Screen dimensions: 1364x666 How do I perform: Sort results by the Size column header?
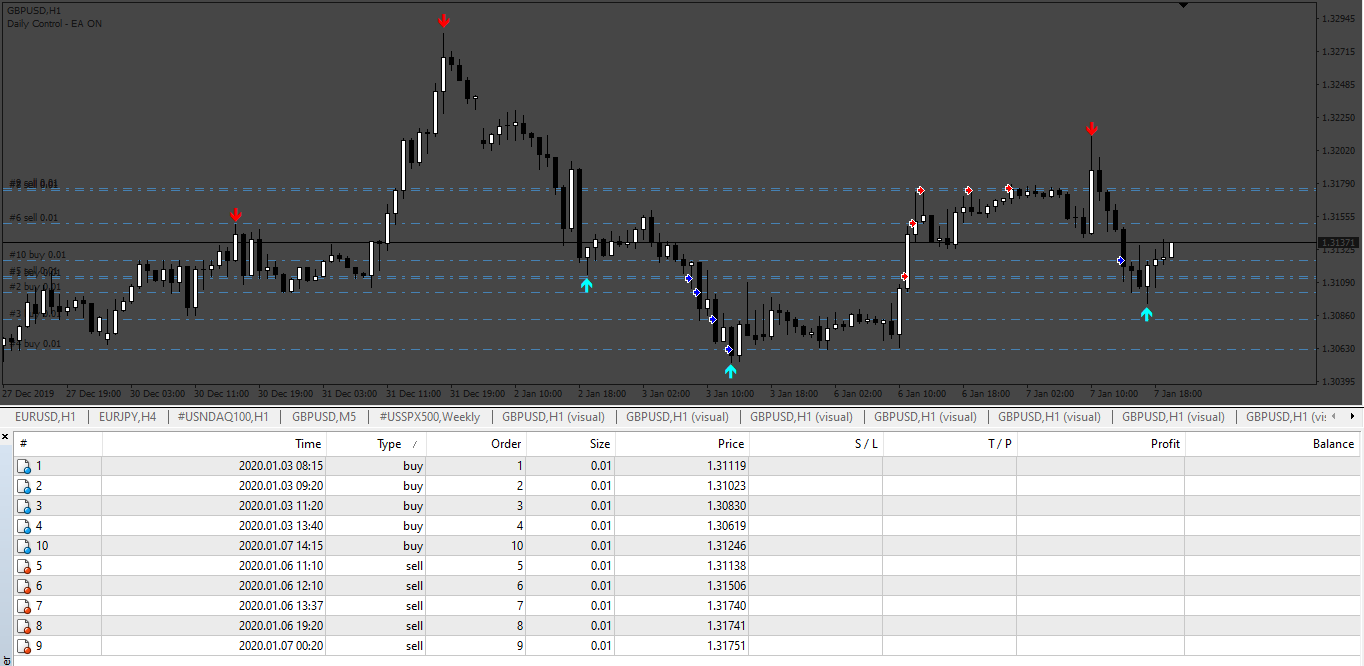(571, 444)
